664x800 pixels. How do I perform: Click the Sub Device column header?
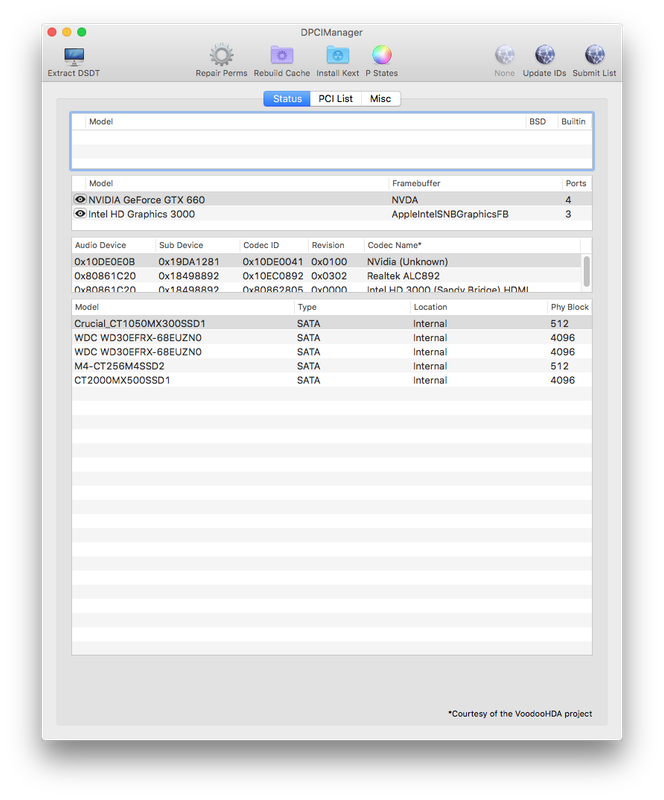click(198, 245)
